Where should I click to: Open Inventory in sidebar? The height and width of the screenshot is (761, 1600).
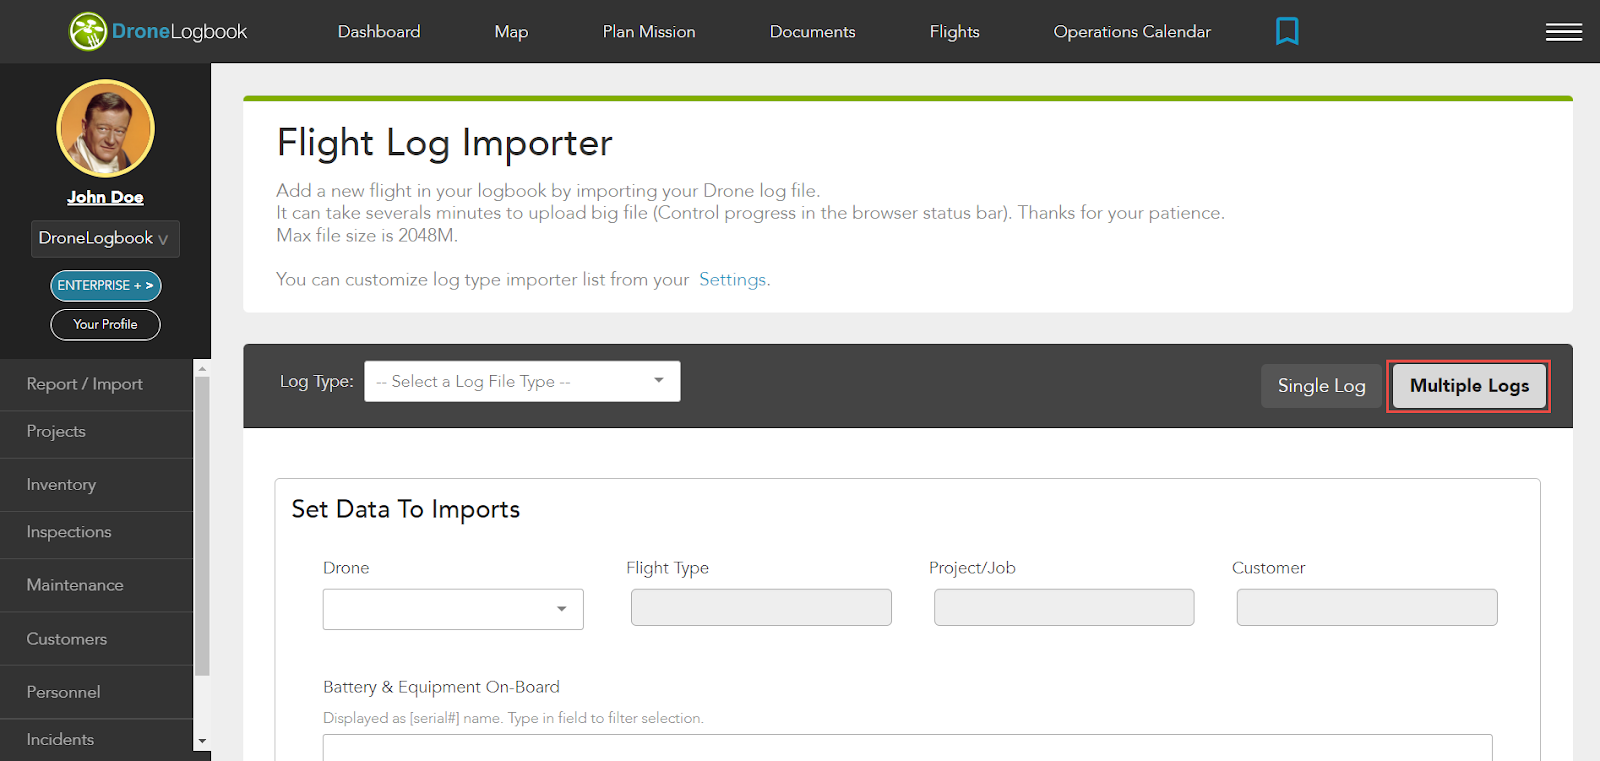coord(96,485)
